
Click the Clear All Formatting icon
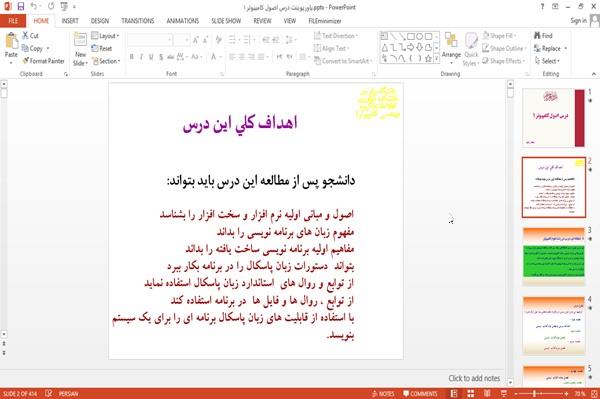pyautogui.click(x=218, y=40)
